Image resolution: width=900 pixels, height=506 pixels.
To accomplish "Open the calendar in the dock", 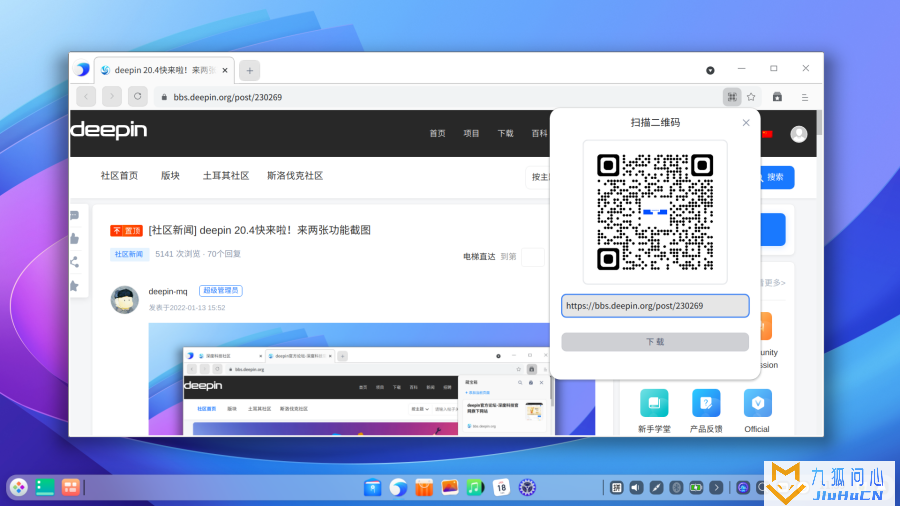I will coord(501,488).
